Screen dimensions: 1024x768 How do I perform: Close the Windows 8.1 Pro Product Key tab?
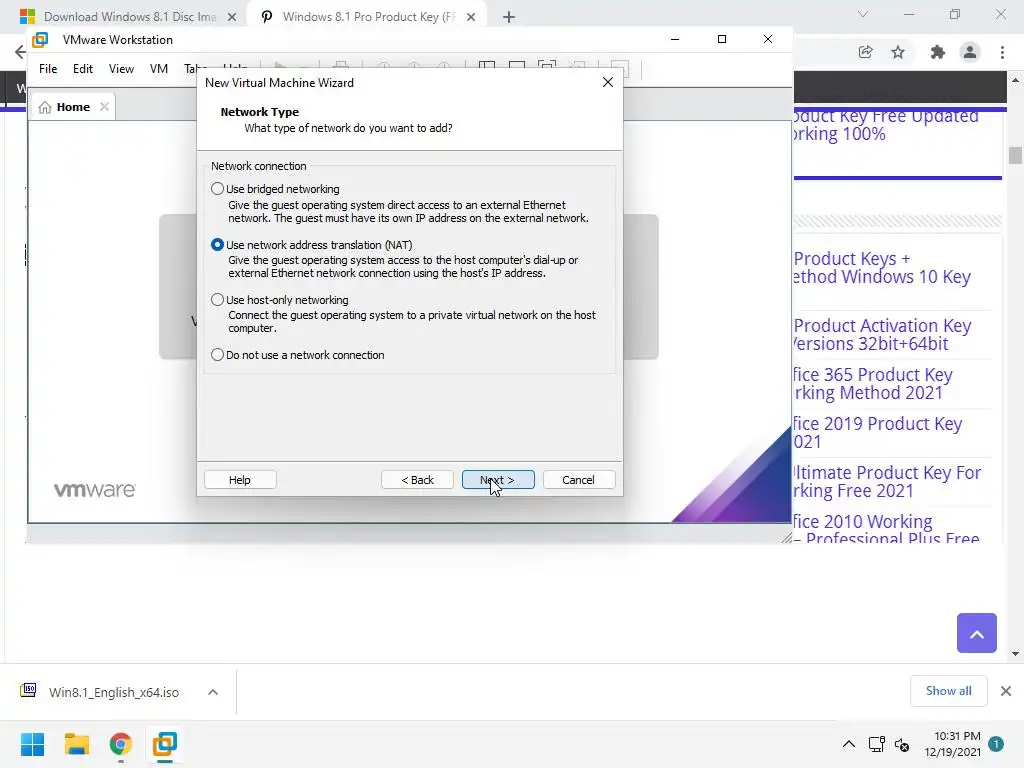point(471,17)
